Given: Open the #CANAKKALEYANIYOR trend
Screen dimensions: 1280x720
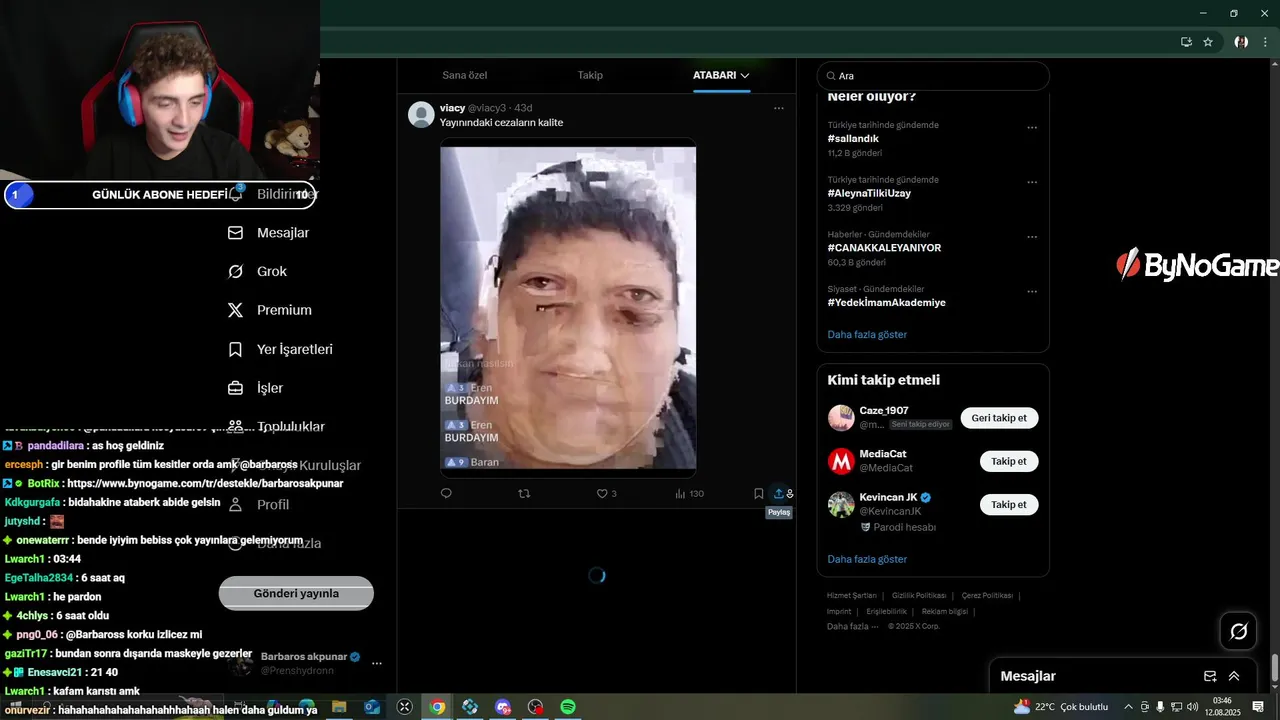Looking at the screenshot, I should point(884,247).
